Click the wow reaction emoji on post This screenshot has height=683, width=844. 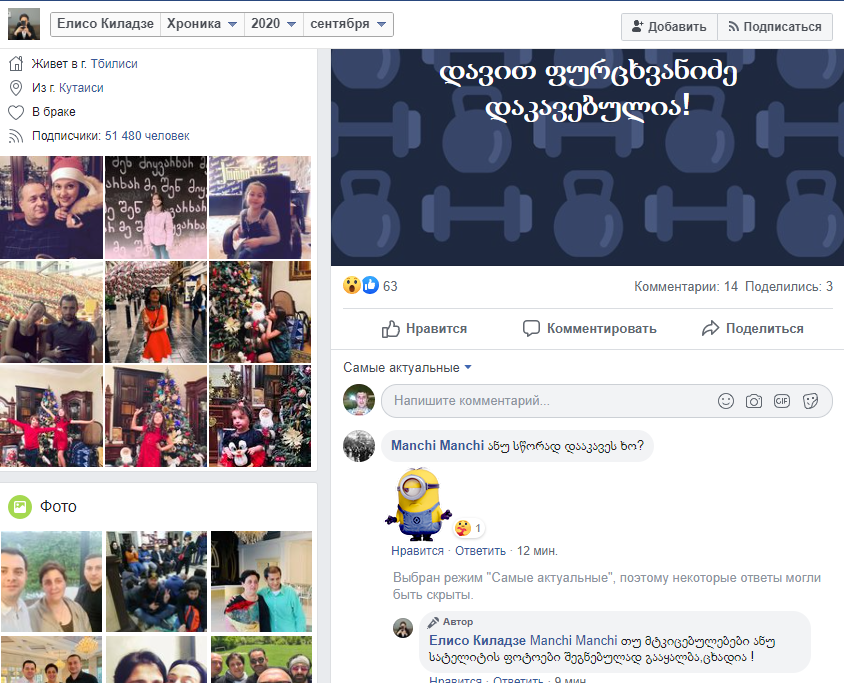tap(351, 285)
